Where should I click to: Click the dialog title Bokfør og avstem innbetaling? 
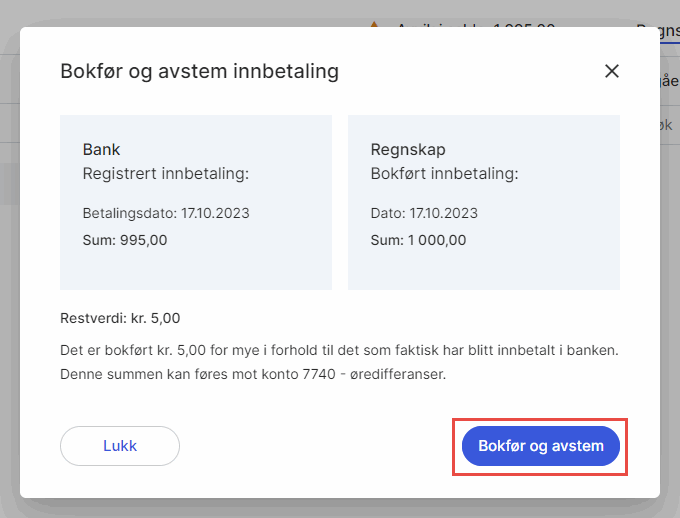(199, 71)
